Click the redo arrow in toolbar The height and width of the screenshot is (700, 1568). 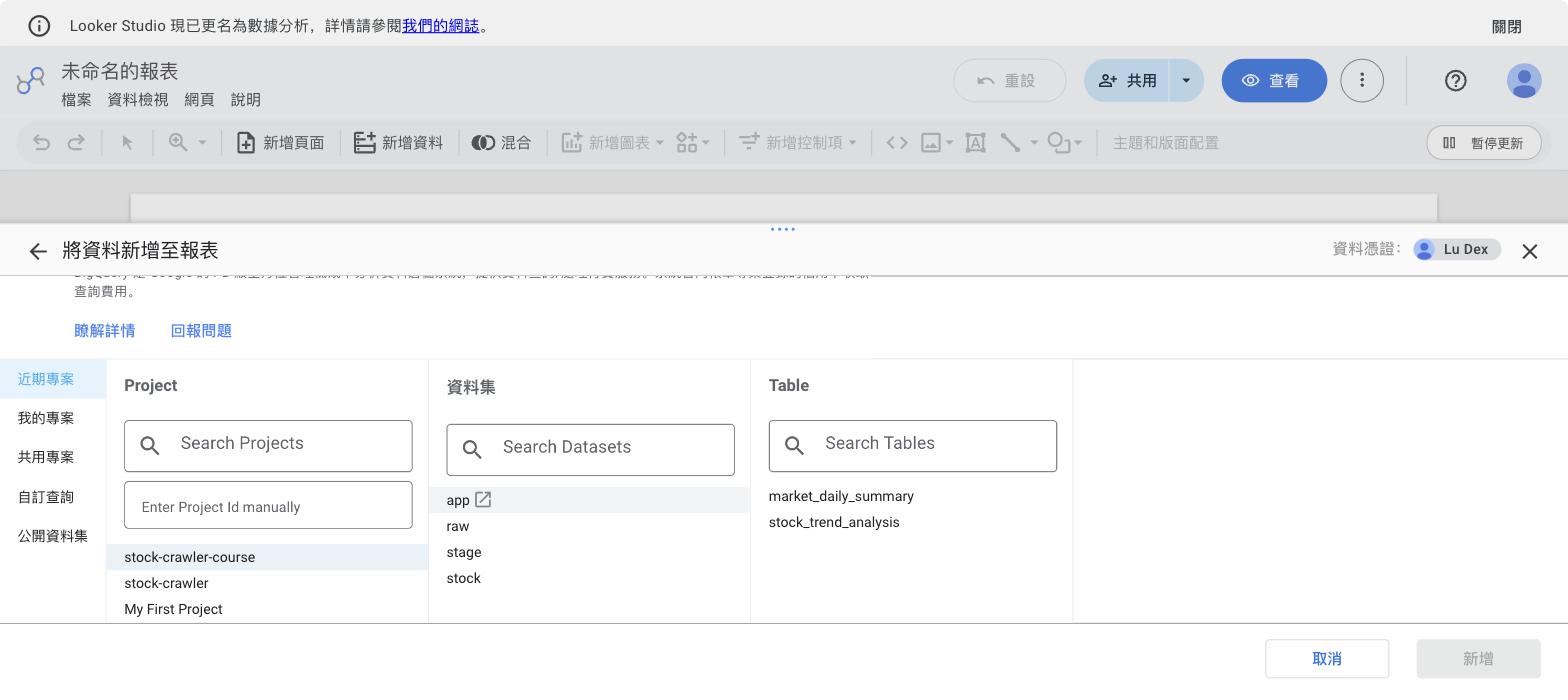click(x=76, y=143)
